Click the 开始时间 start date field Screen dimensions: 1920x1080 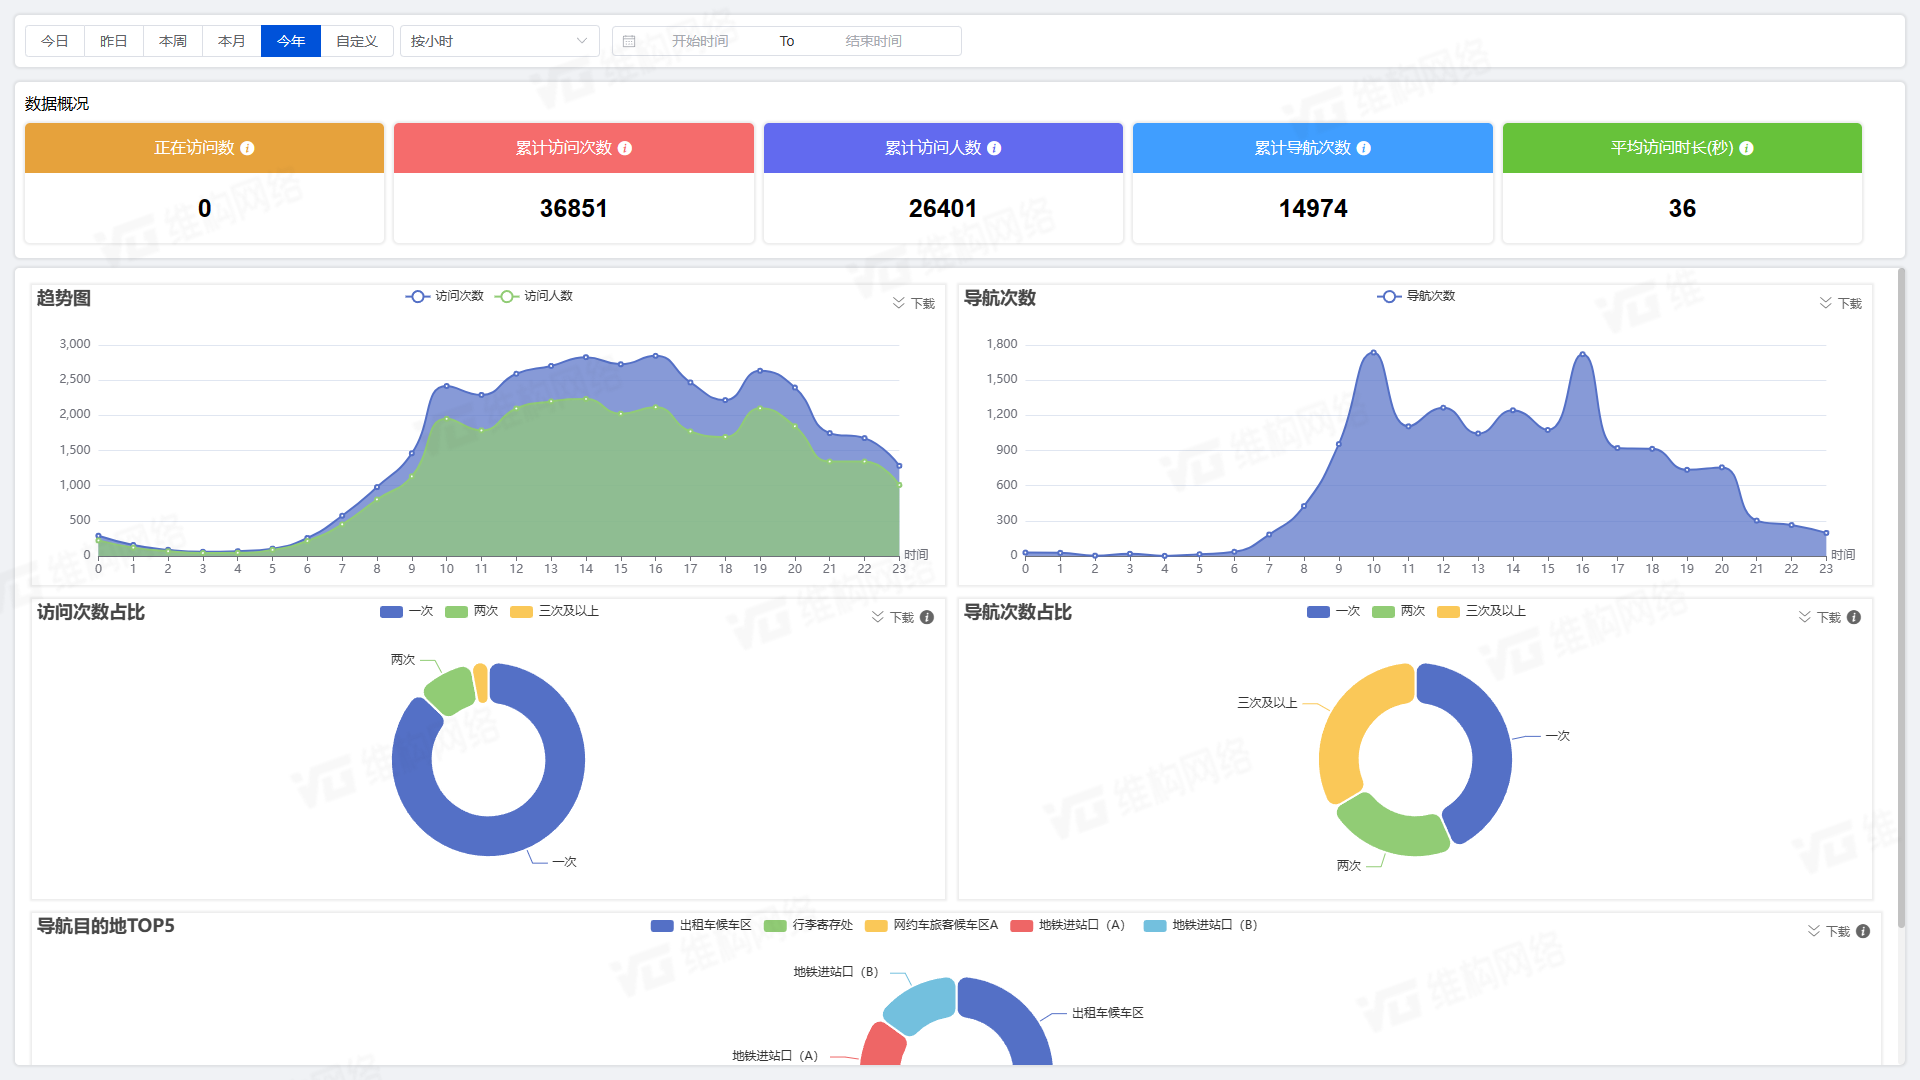(x=700, y=41)
